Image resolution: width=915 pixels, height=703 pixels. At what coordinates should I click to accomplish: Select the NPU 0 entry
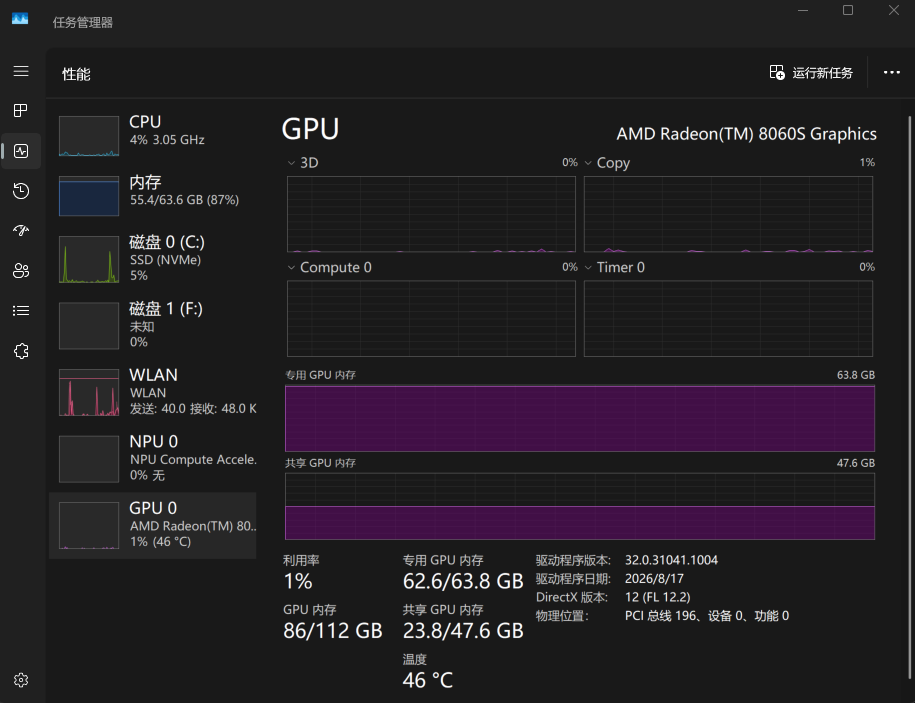153,458
